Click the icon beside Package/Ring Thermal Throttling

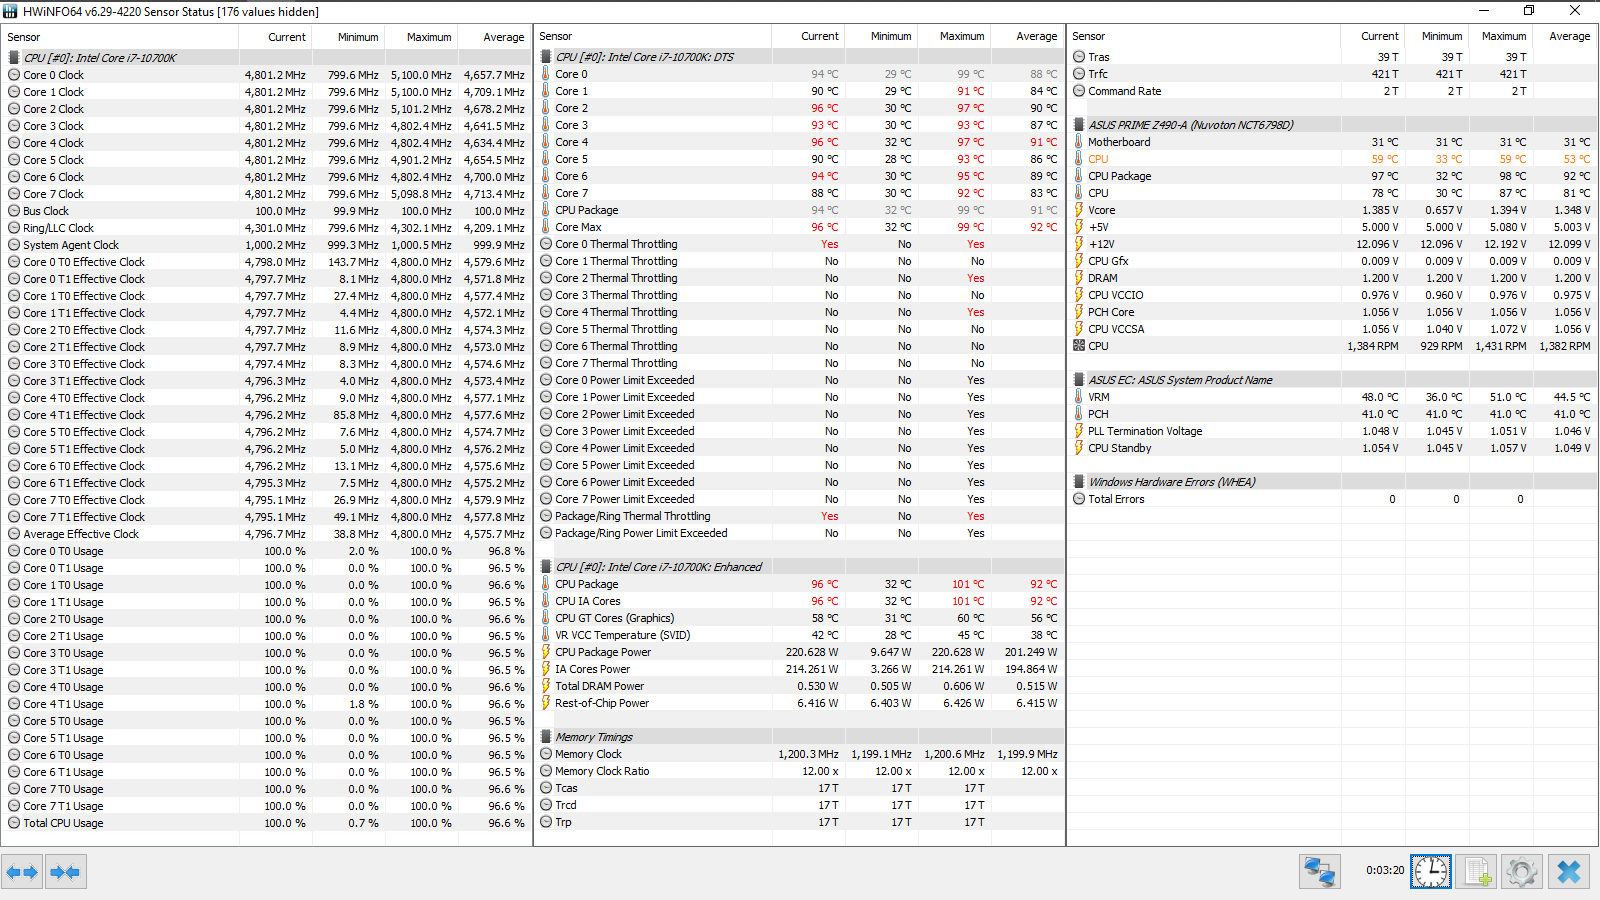[546, 516]
